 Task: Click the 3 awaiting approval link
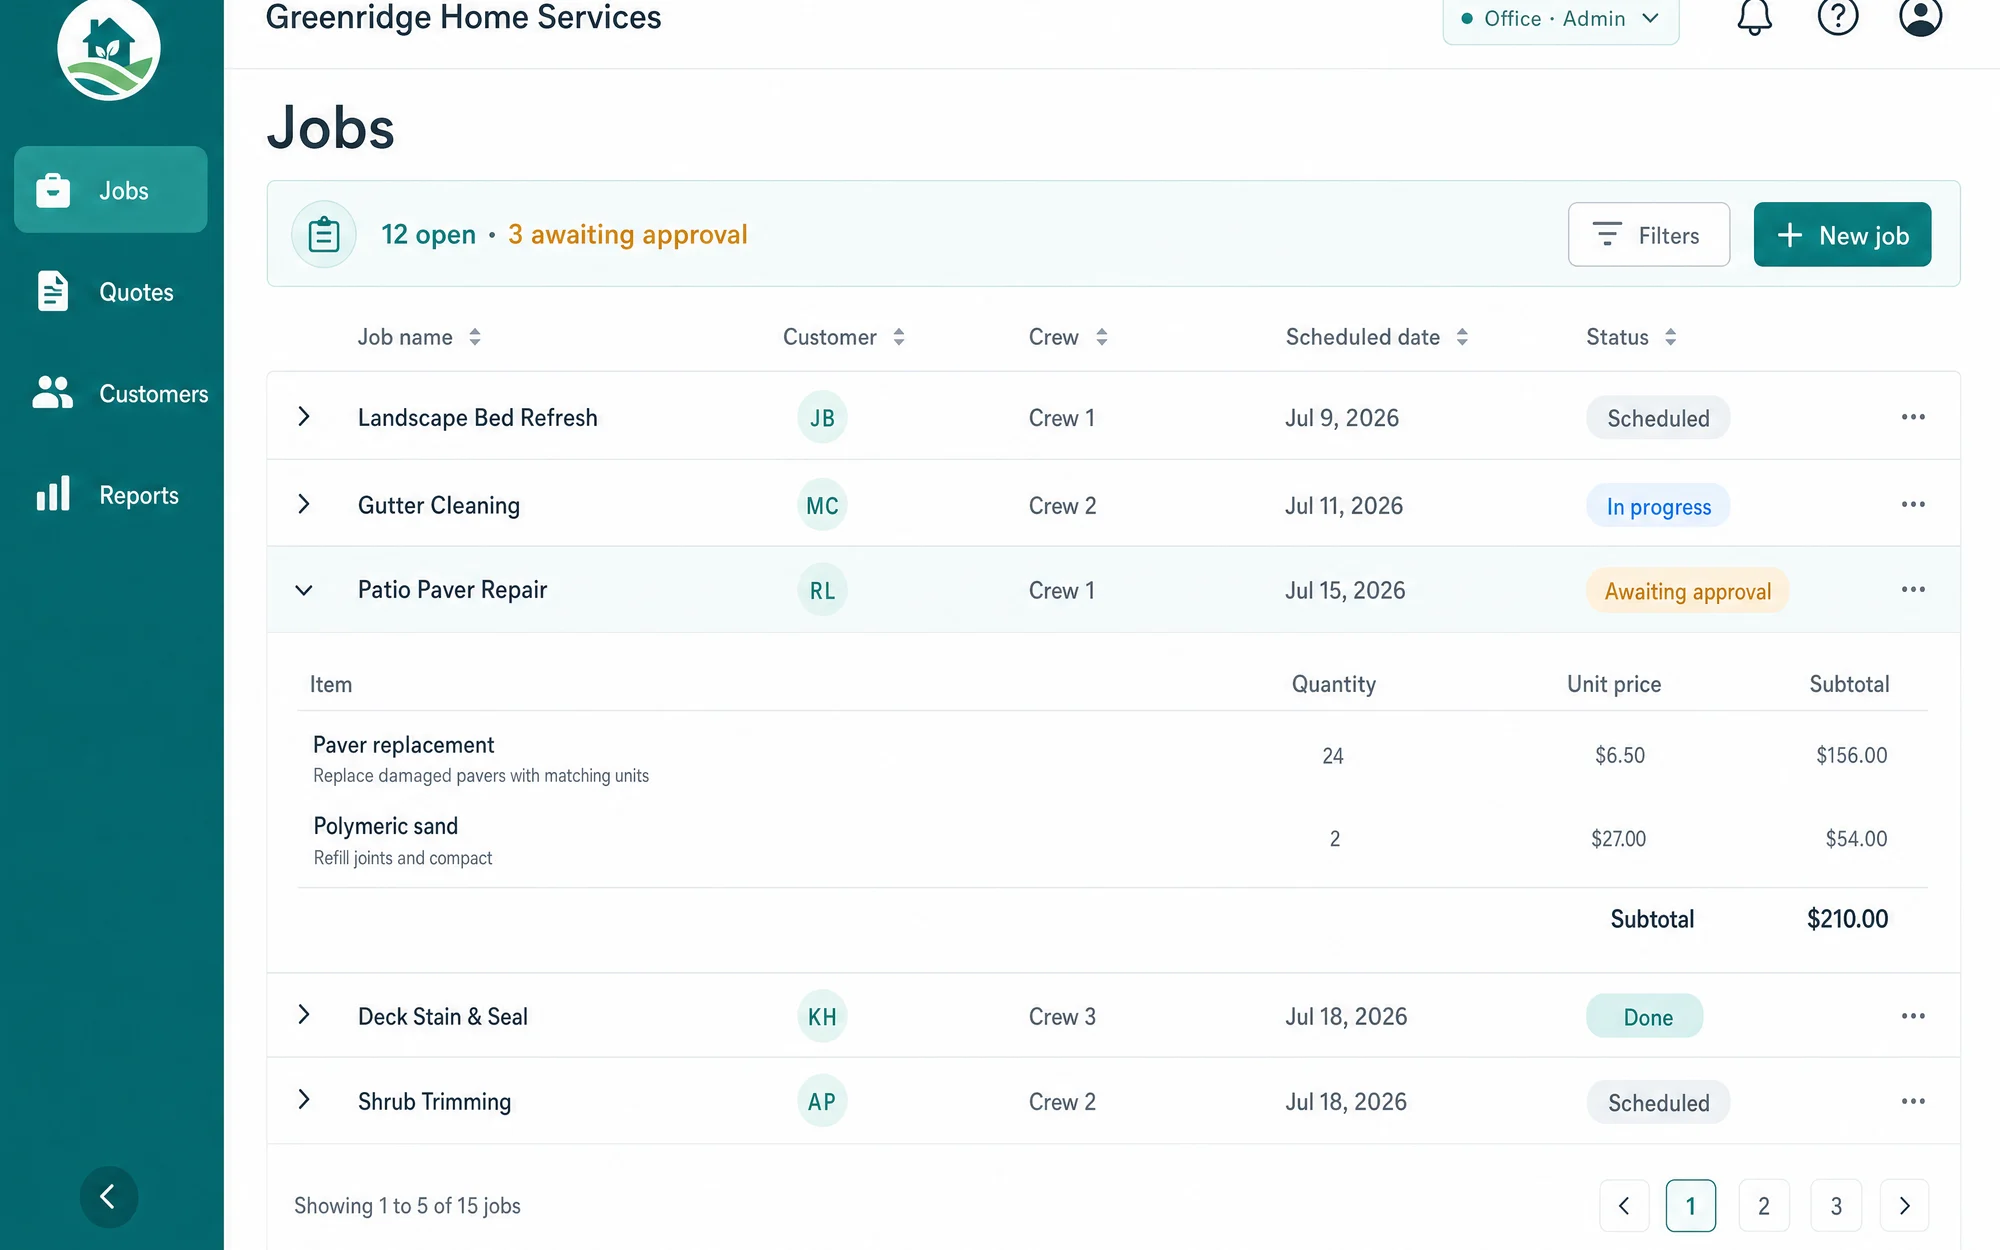tap(627, 235)
